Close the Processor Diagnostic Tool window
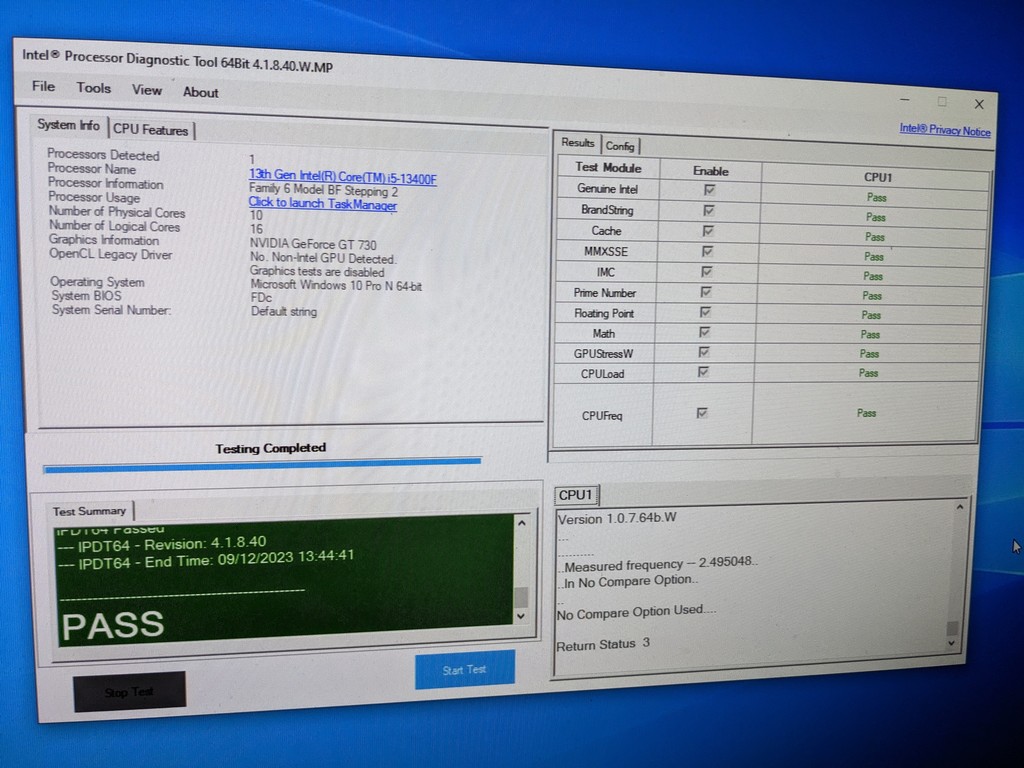This screenshot has width=1024, height=768. [x=979, y=104]
